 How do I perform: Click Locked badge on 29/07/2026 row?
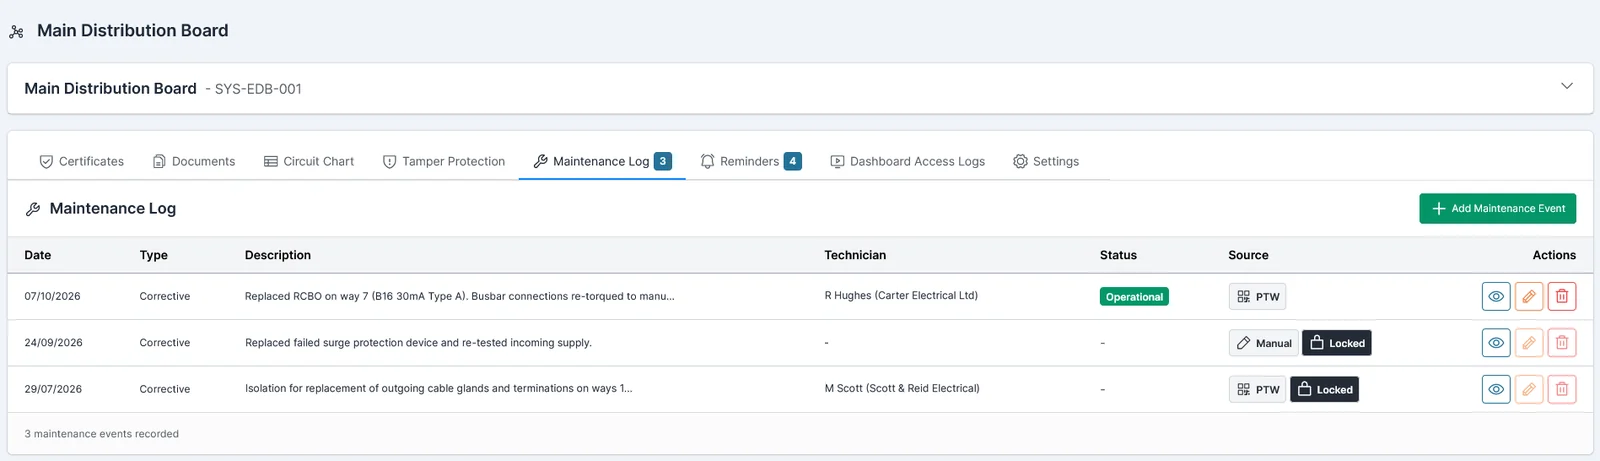[1324, 389]
